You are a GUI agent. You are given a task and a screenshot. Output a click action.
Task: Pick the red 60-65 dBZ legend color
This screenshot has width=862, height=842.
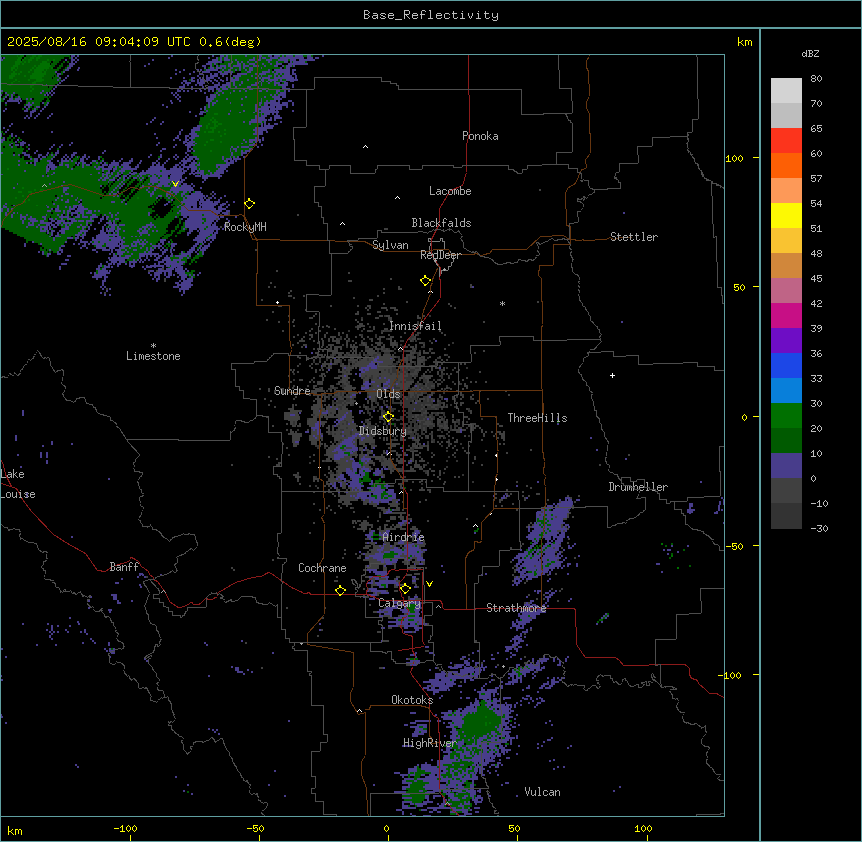786,141
